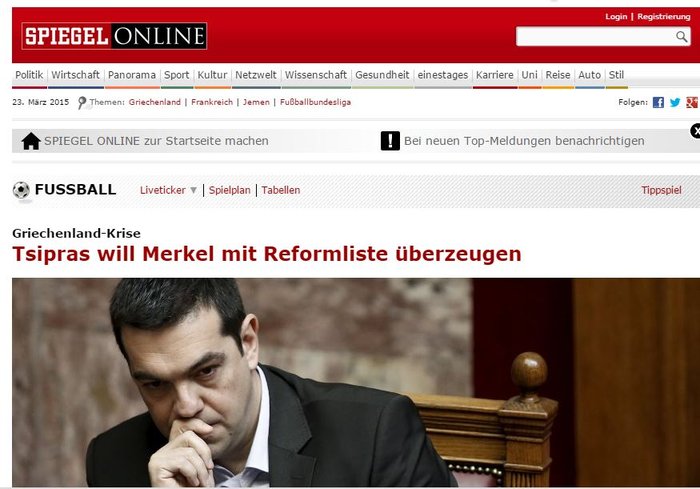Click the exclamation mark notification icon
The image size is (700, 489).
[390, 141]
